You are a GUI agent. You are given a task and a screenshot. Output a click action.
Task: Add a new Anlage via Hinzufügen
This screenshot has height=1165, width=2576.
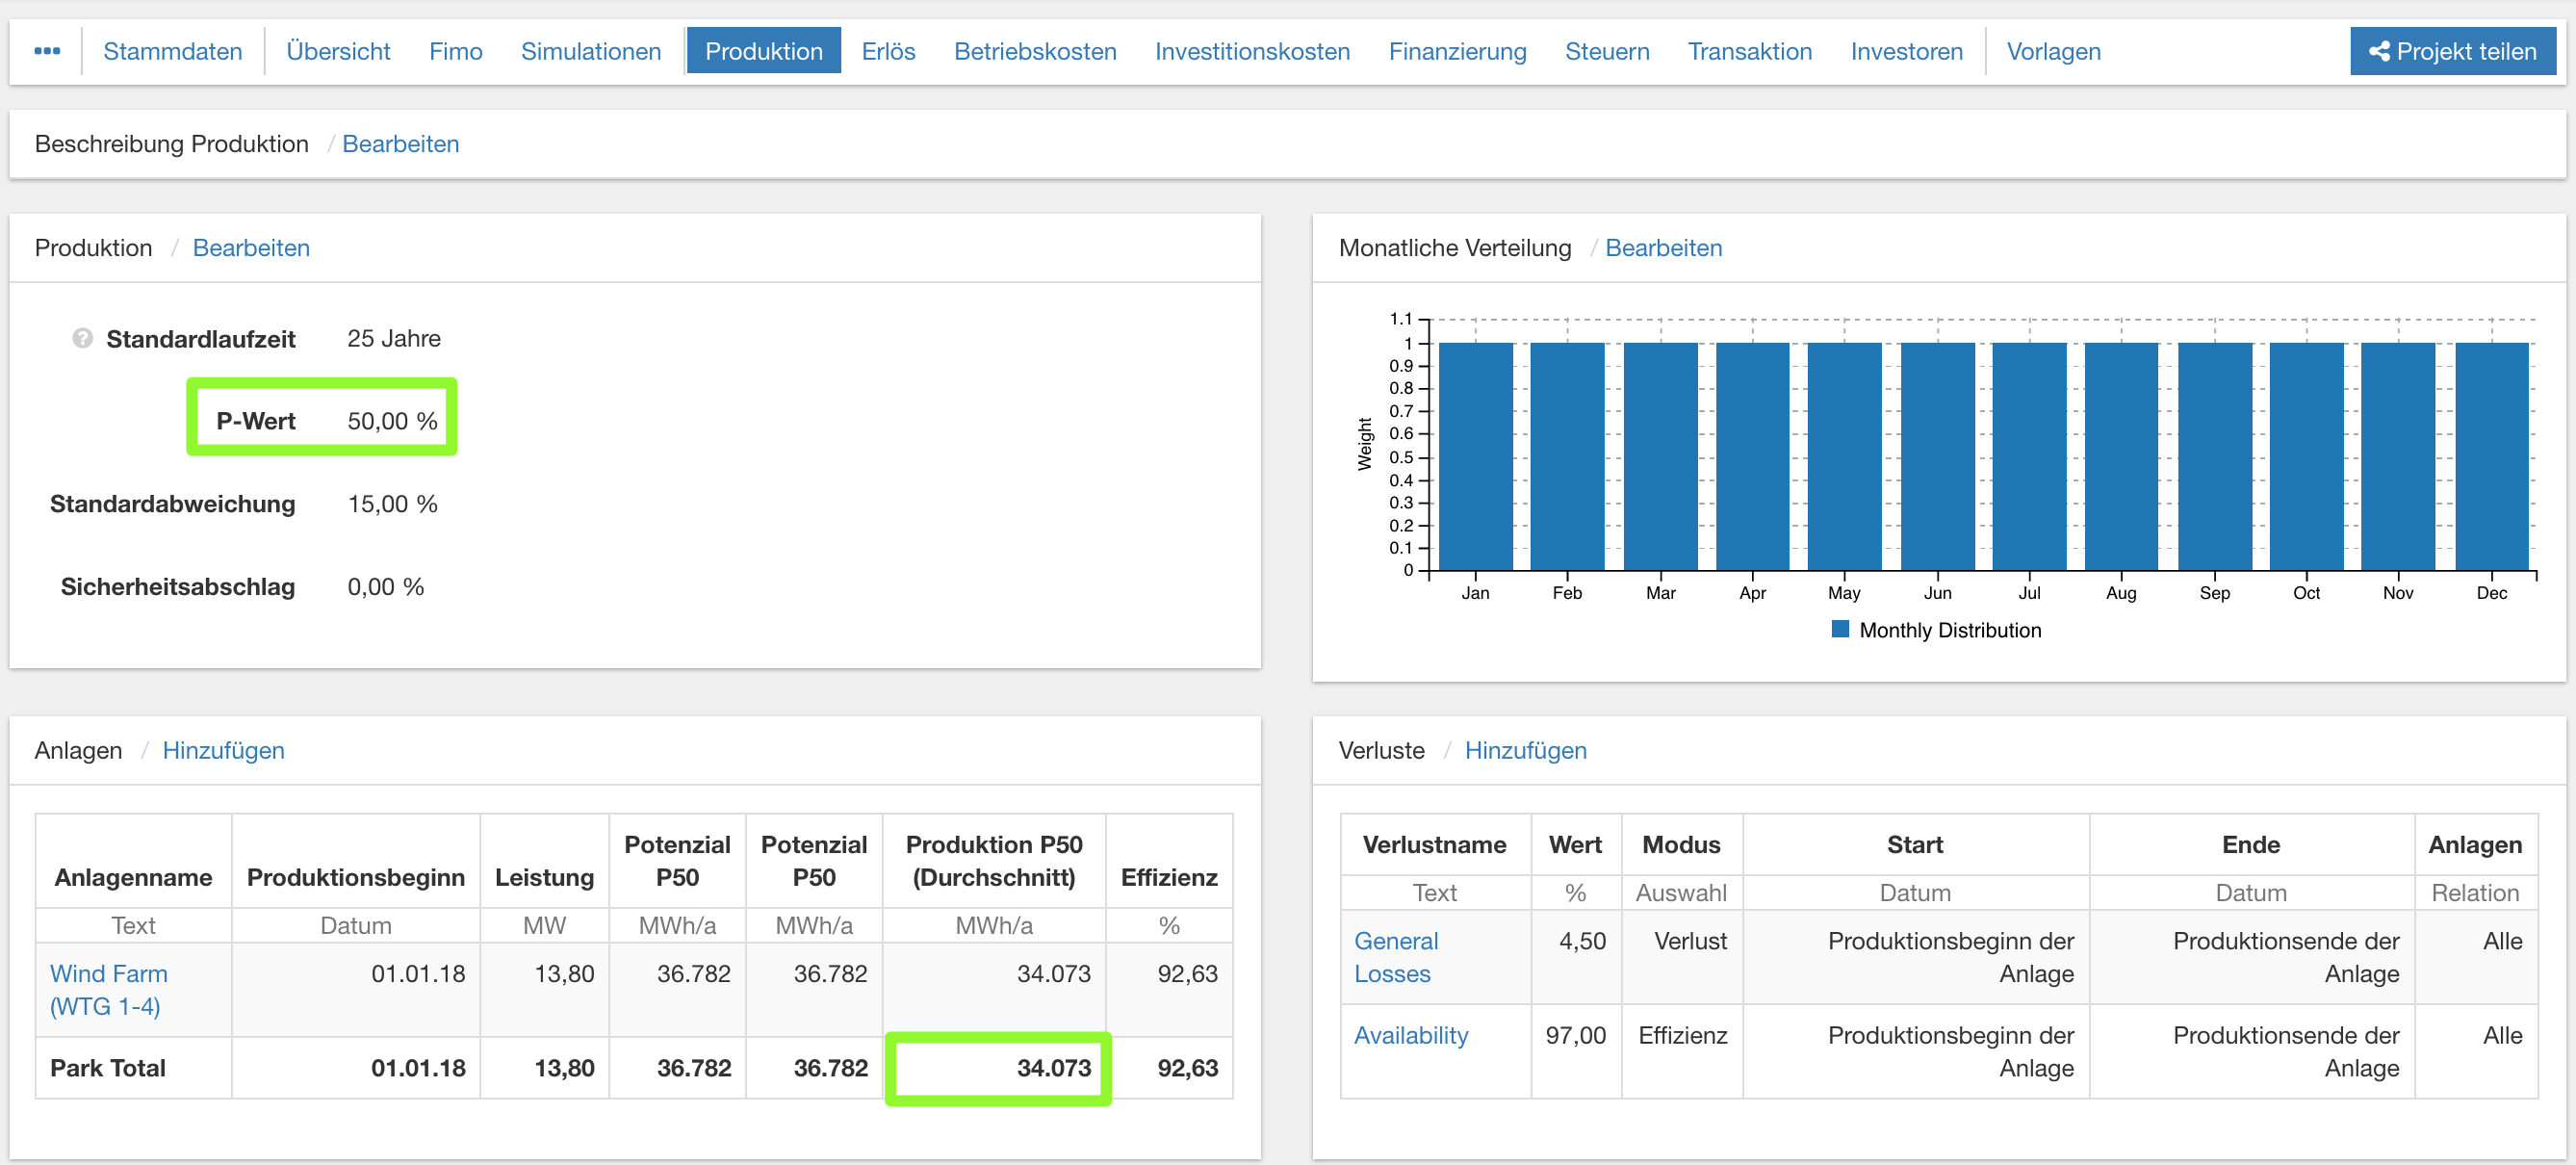[223, 750]
